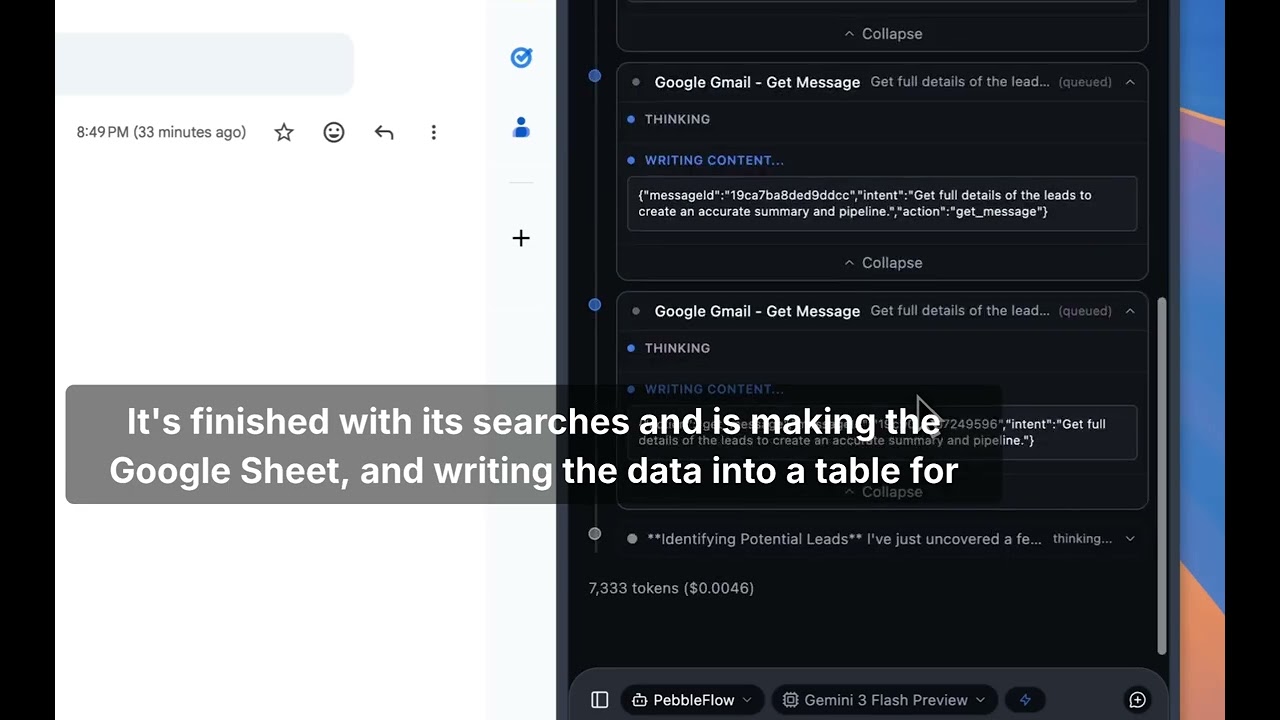The height and width of the screenshot is (720, 1280).
Task: Click the plus icon to get add-ons
Action: pos(521,238)
